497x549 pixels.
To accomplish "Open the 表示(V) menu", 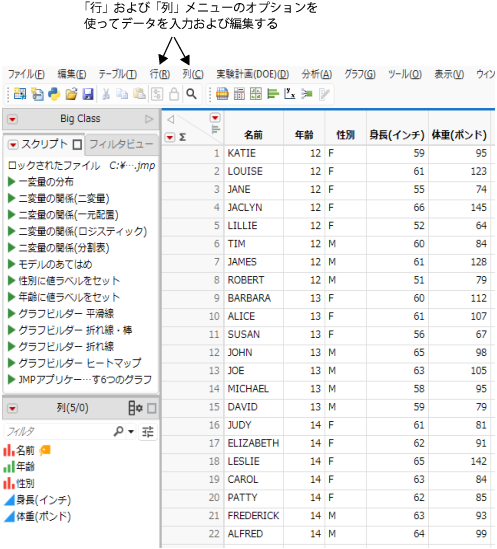I will [x=449, y=74].
